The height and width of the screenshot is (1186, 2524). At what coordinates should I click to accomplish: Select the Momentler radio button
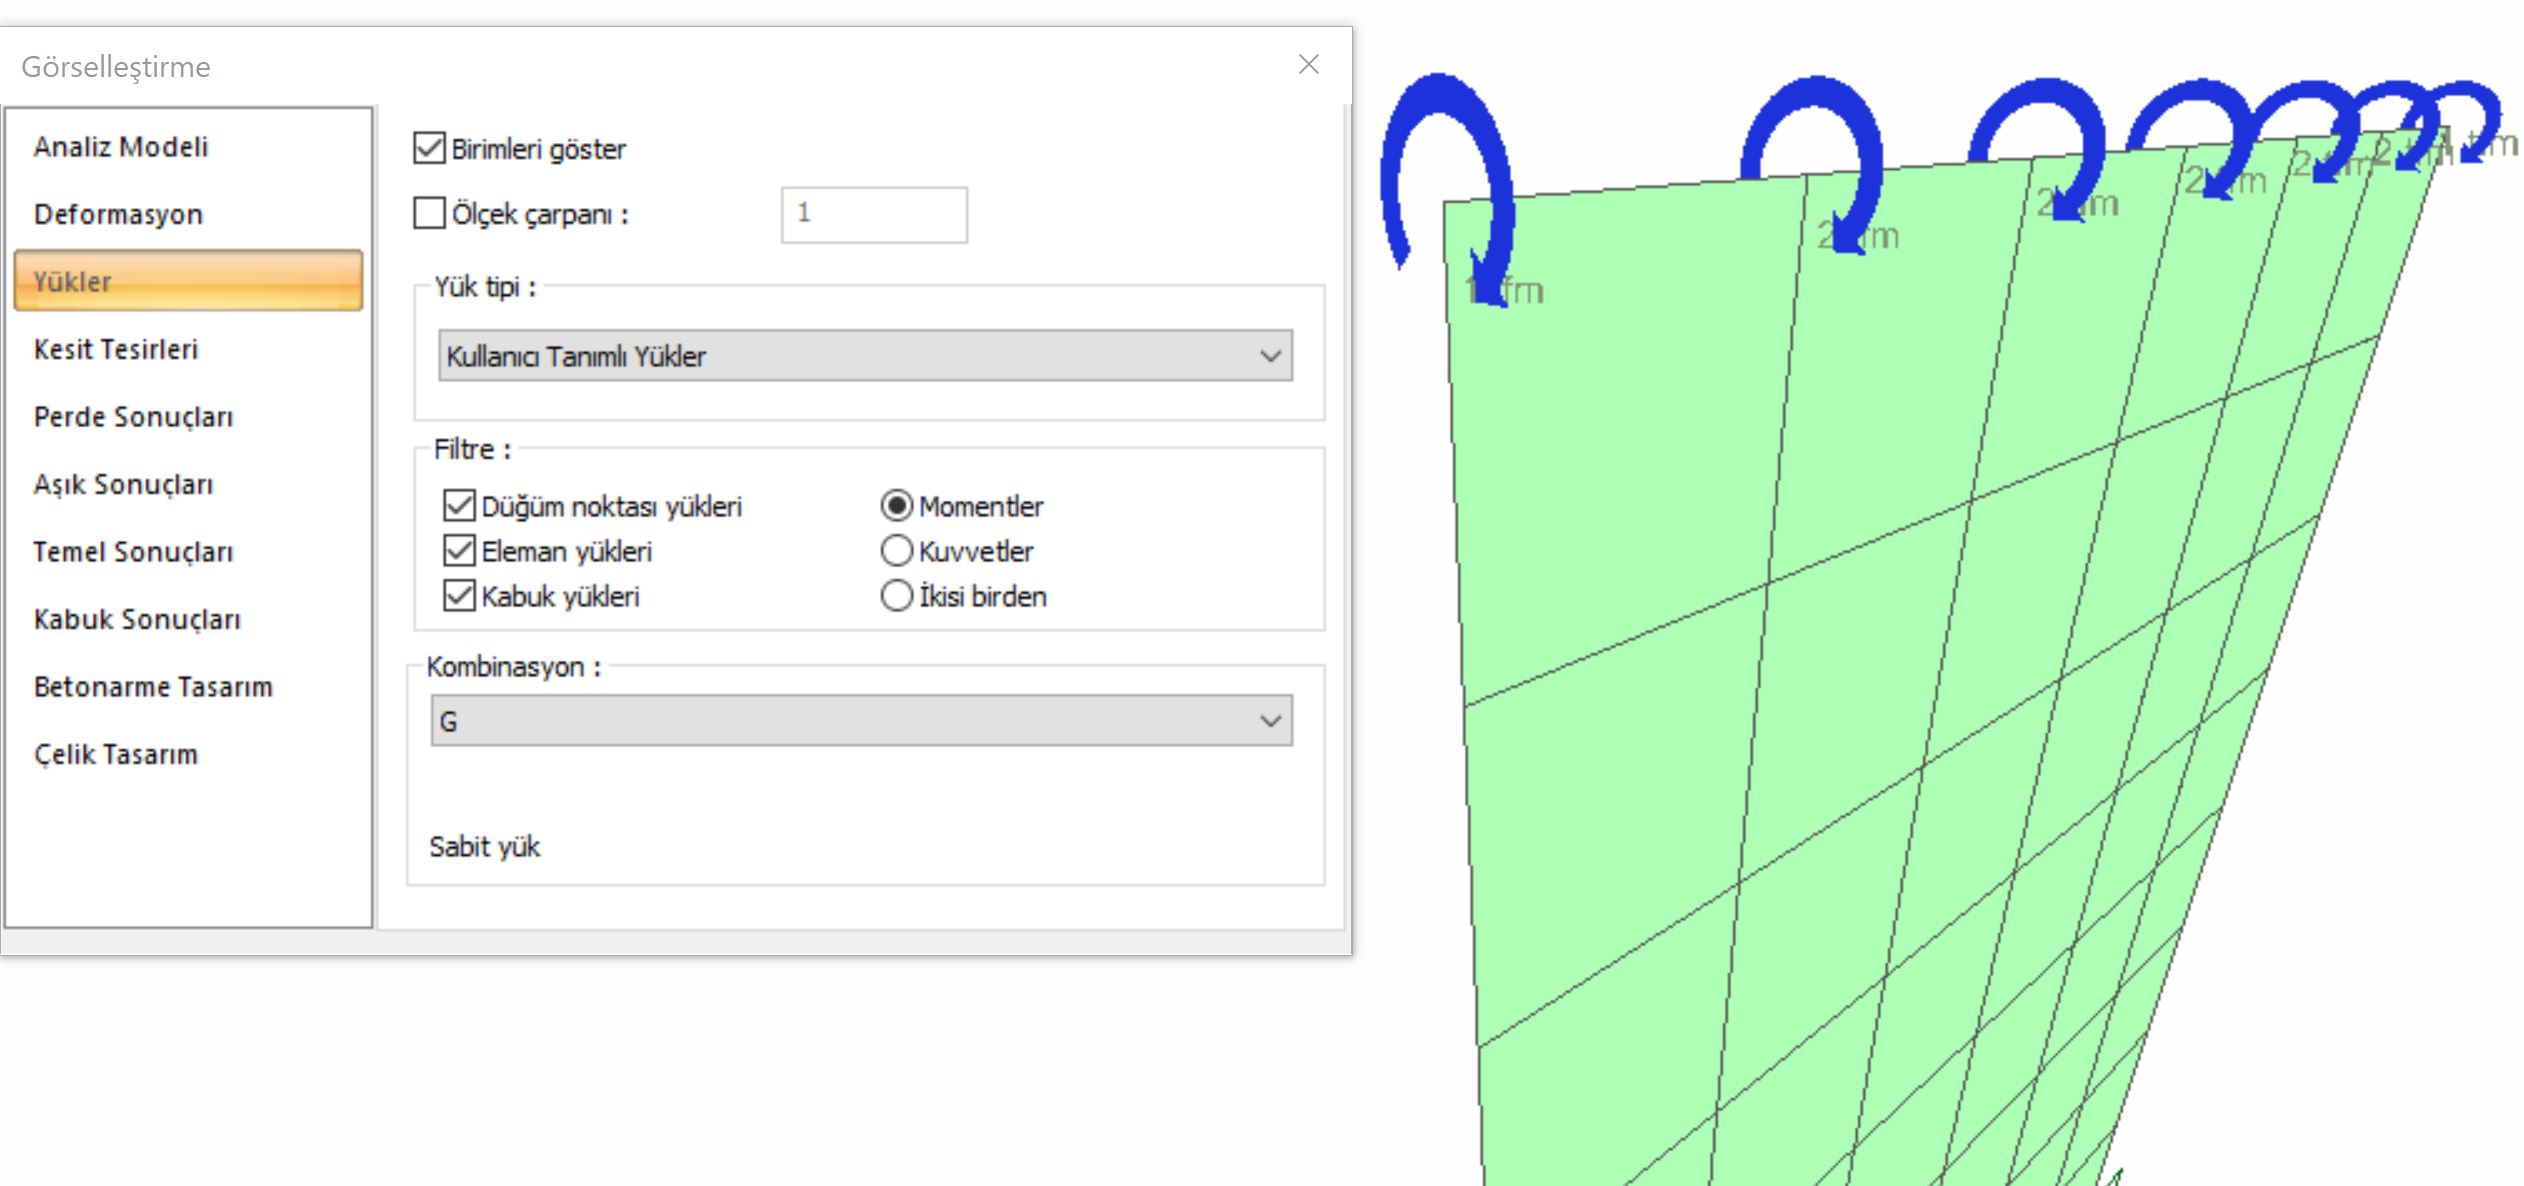click(897, 506)
